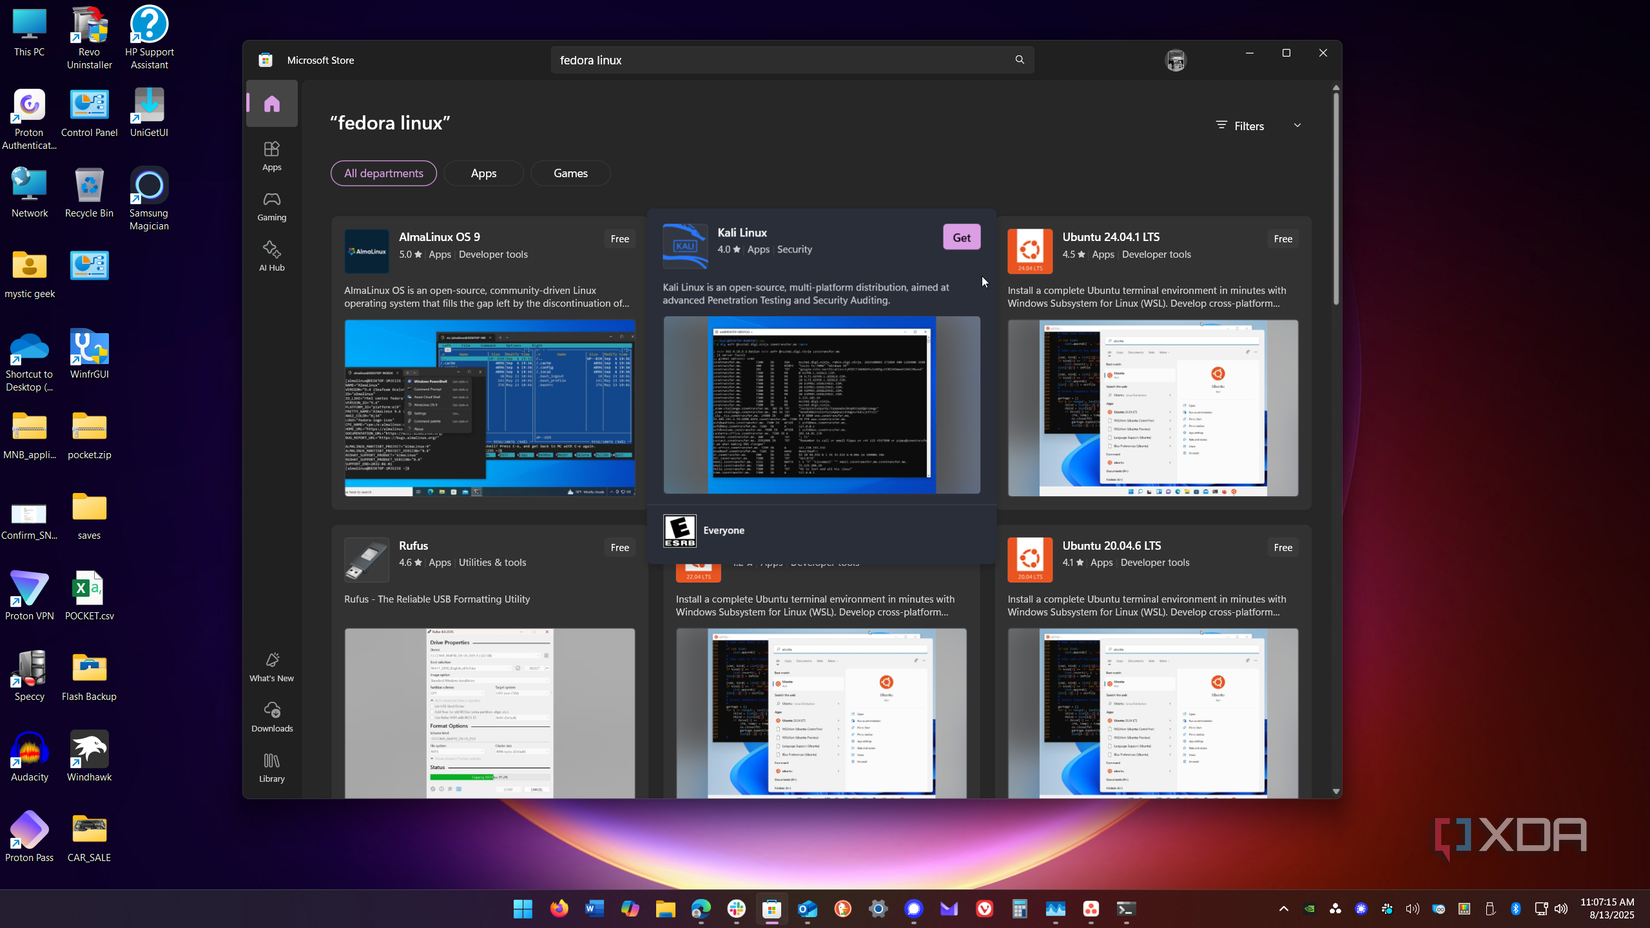Viewport: 1650px width, 928px height.
Task: Select the All departments filter
Action: 384,173
